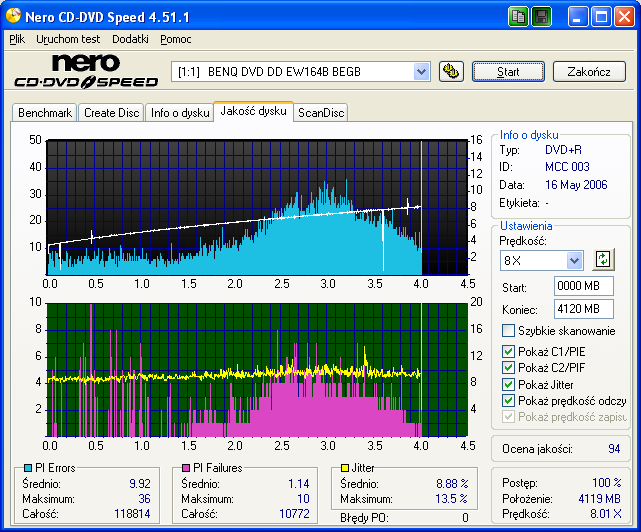Expand the BENQ DVD drive dropdown
Image resolution: width=641 pixels, height=532 pixels.
pos(421,72)
